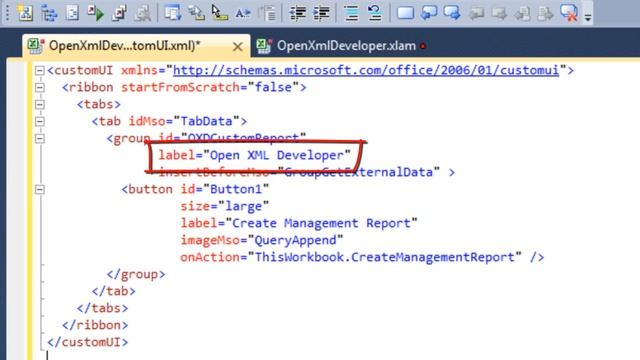640x360 pixels.
Task: Go to the next bookmark
Action: pyautogui.click(x=452, y=13)
